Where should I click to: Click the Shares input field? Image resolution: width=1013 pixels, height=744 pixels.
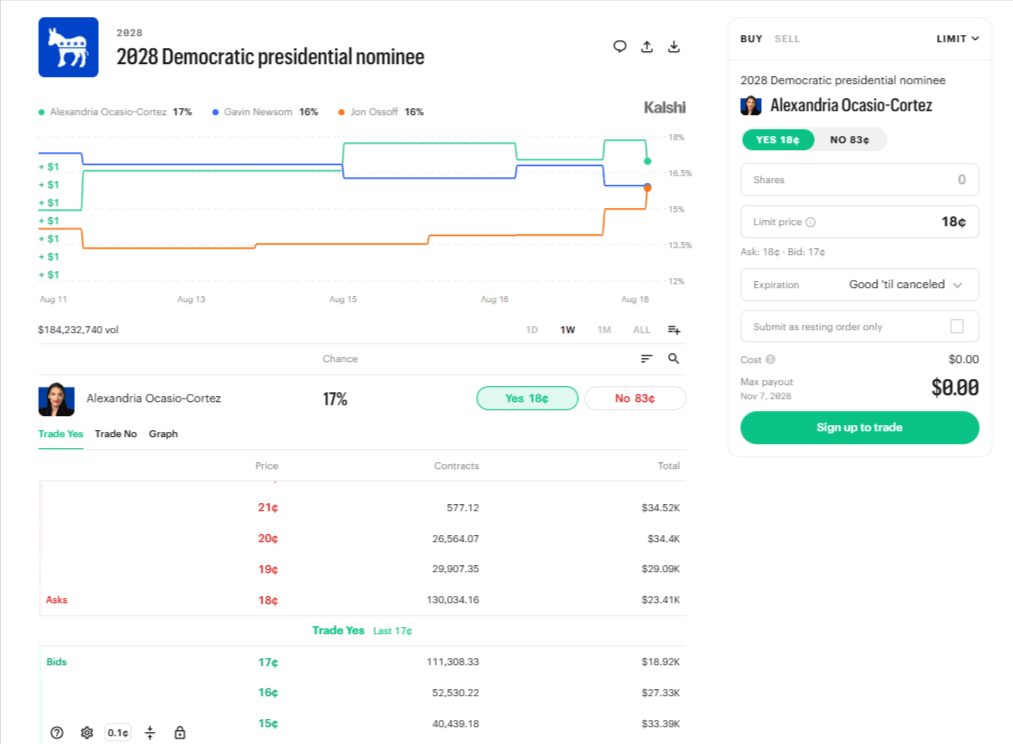[x=859, y=180]
